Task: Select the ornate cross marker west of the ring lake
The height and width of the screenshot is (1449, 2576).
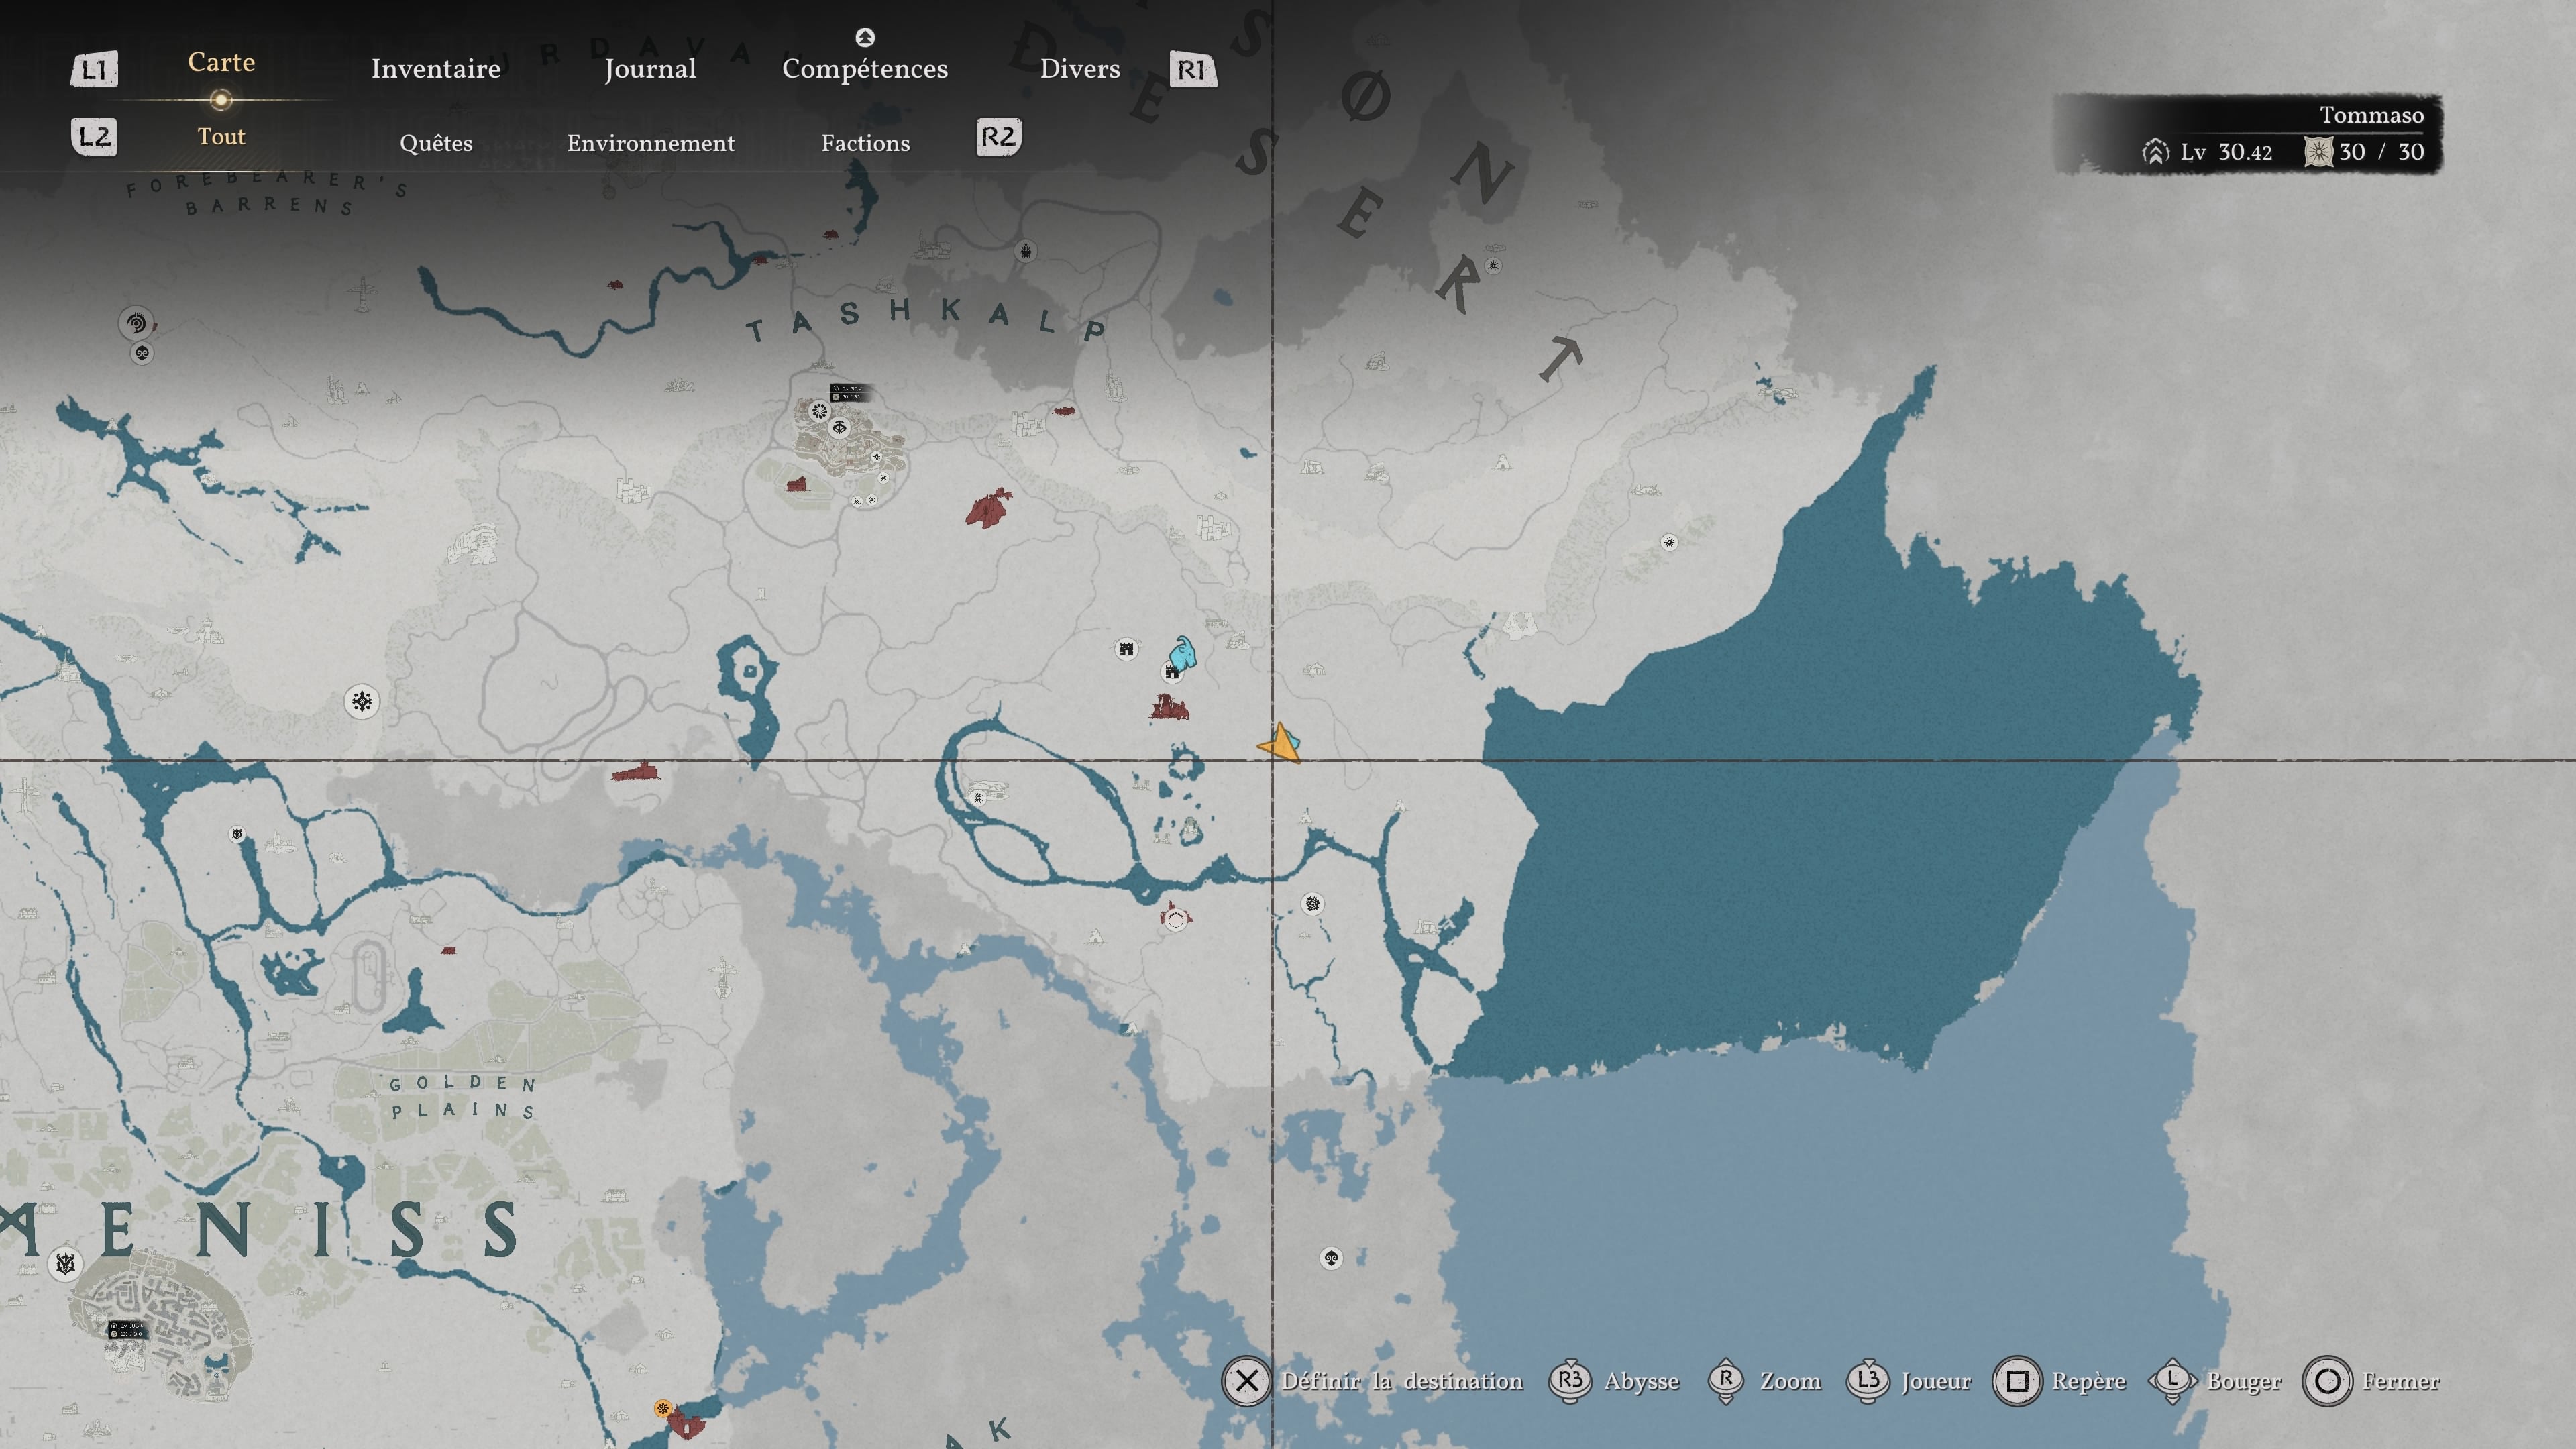Action: (362, 701)
